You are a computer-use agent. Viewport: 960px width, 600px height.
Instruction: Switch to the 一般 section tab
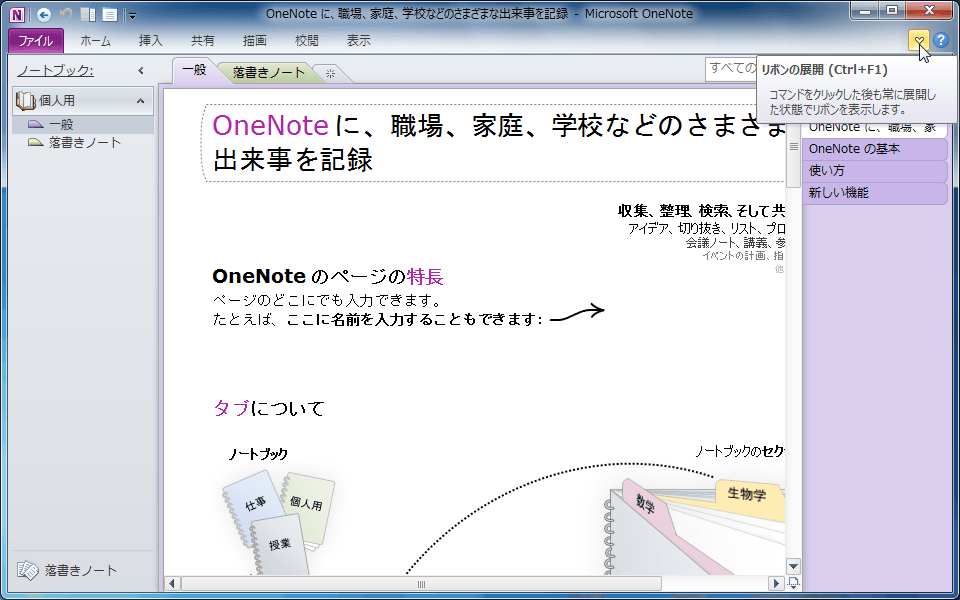[195, 70]
